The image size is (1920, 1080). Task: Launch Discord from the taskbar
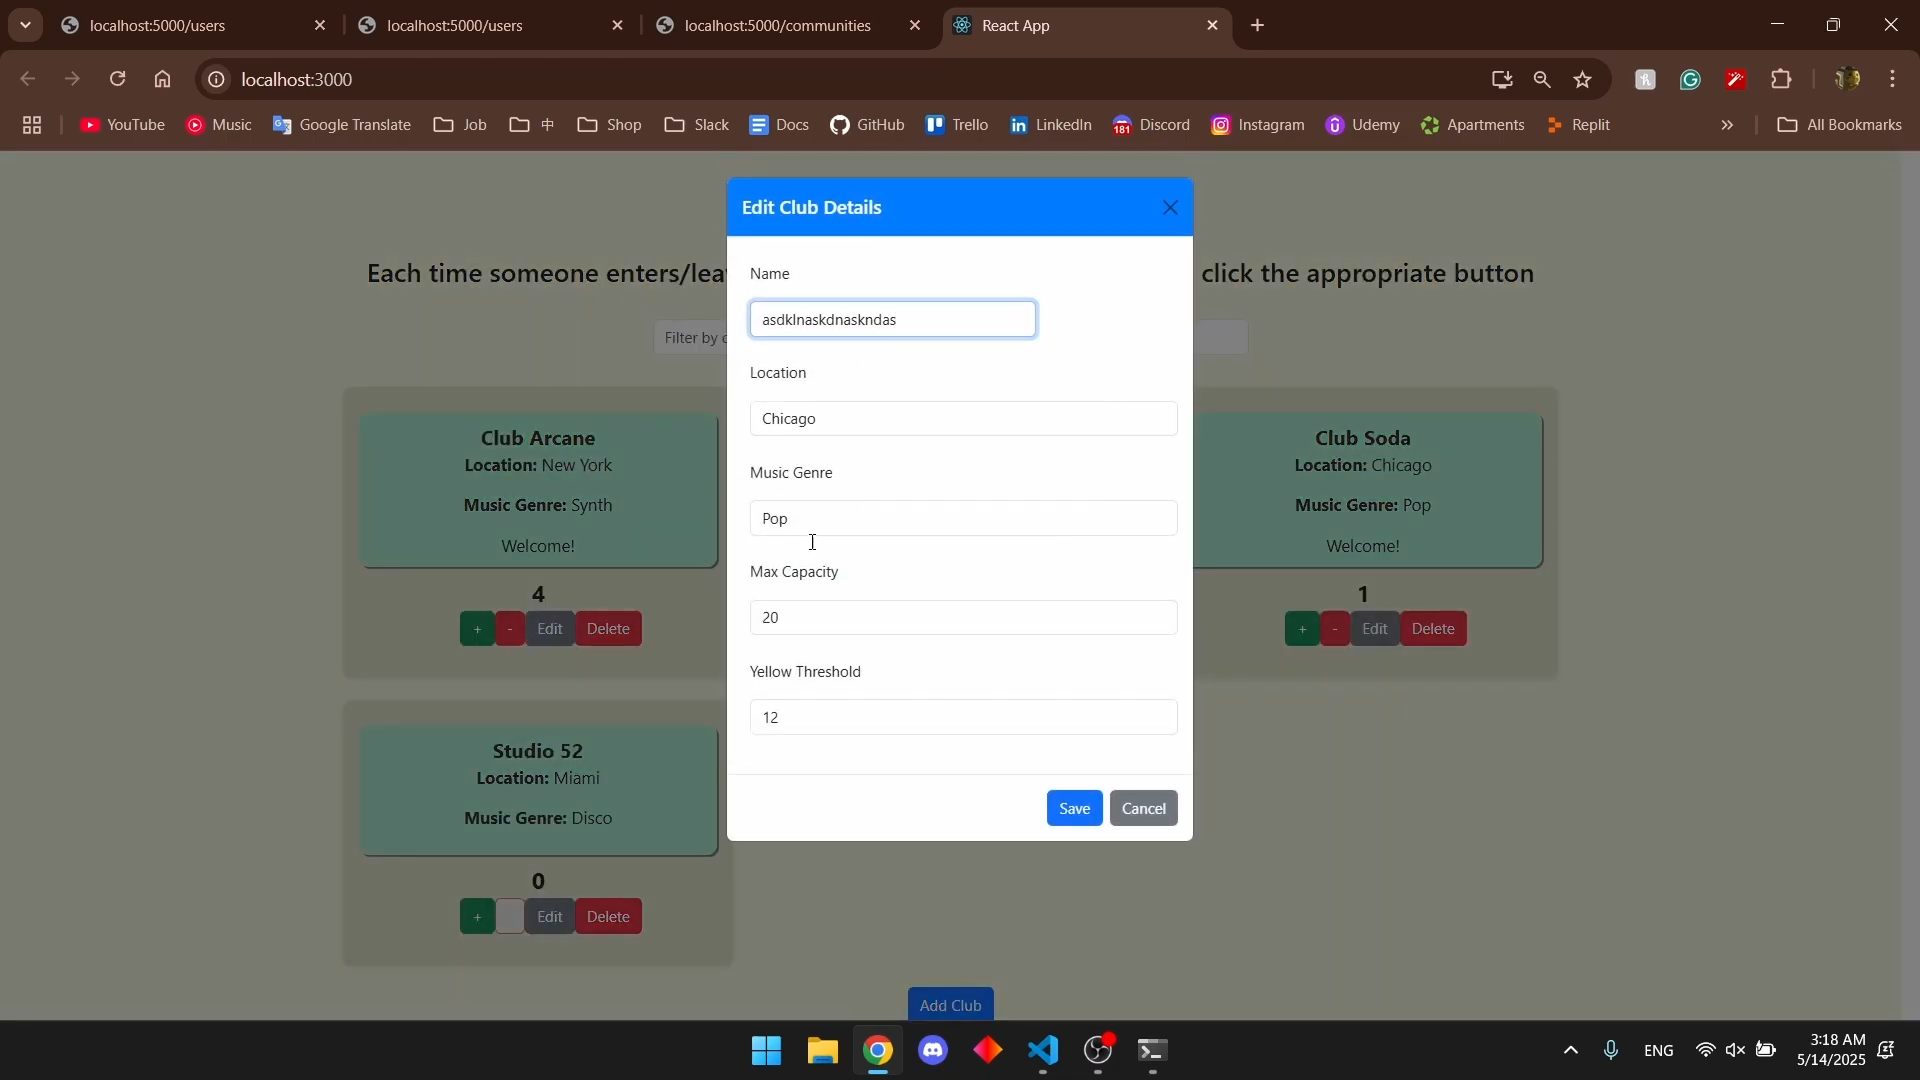933,1051
